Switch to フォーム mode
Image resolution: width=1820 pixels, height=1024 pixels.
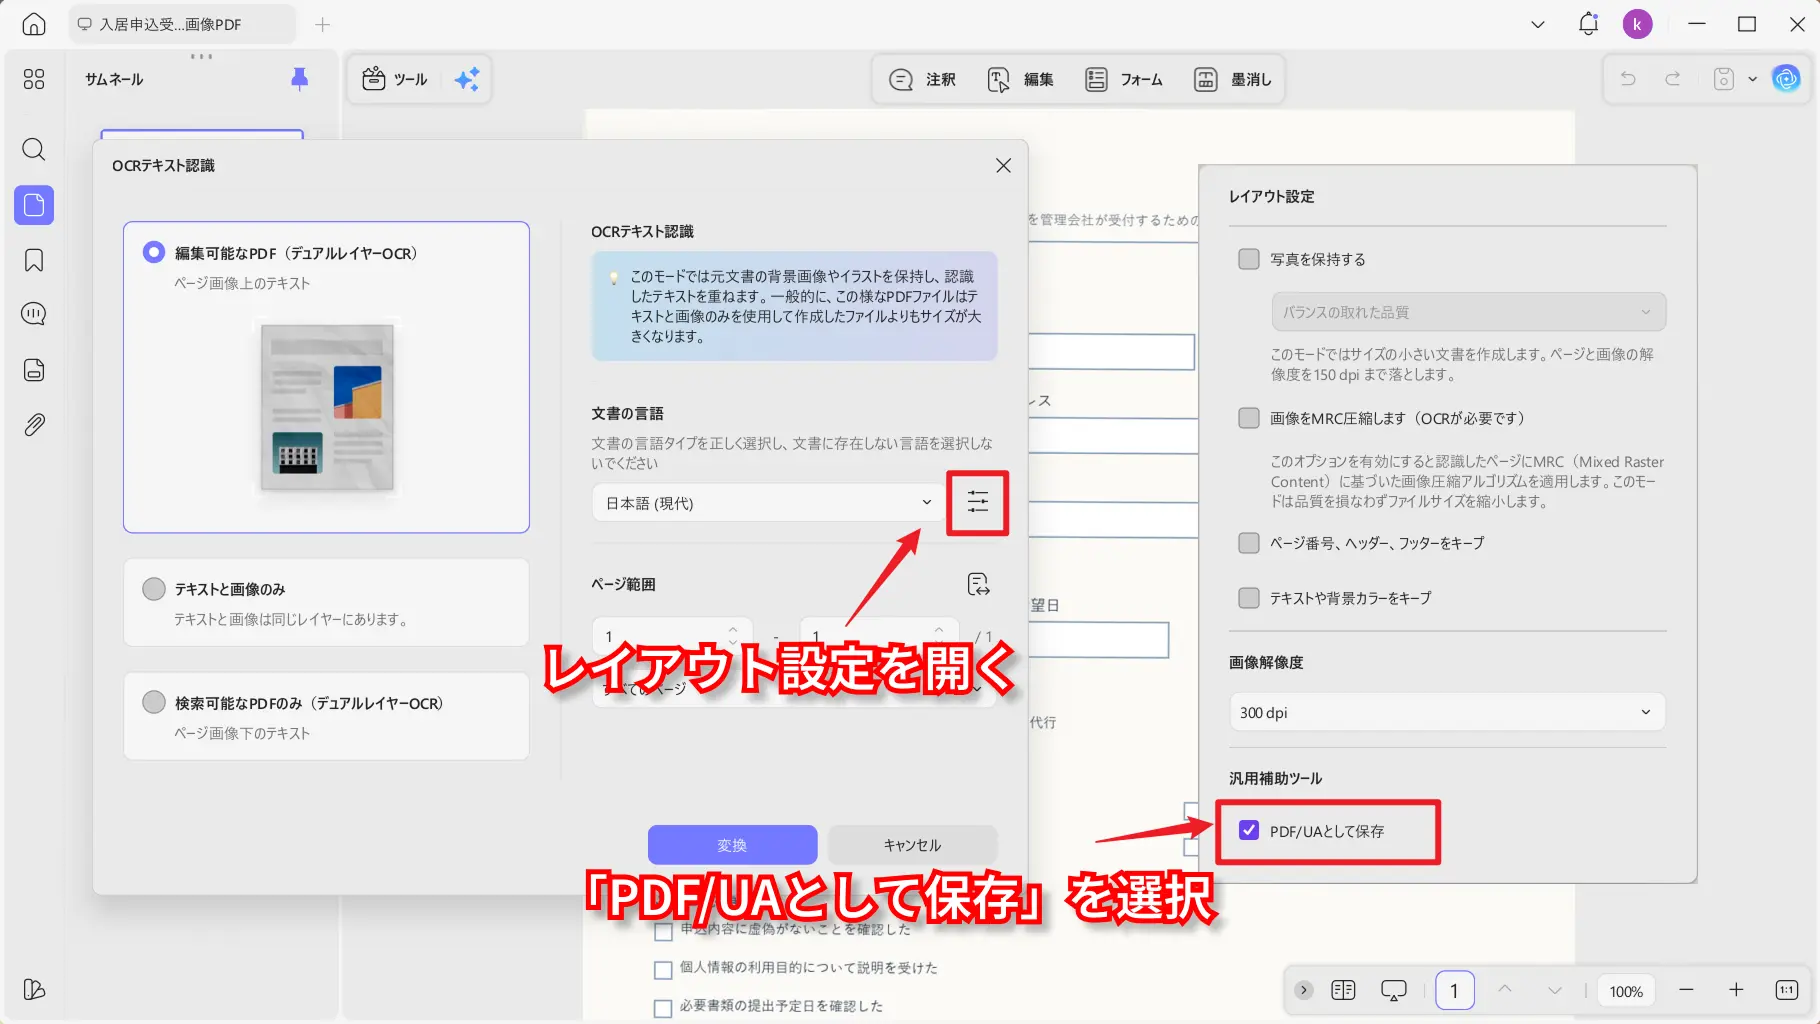(x=1124, y=79)
